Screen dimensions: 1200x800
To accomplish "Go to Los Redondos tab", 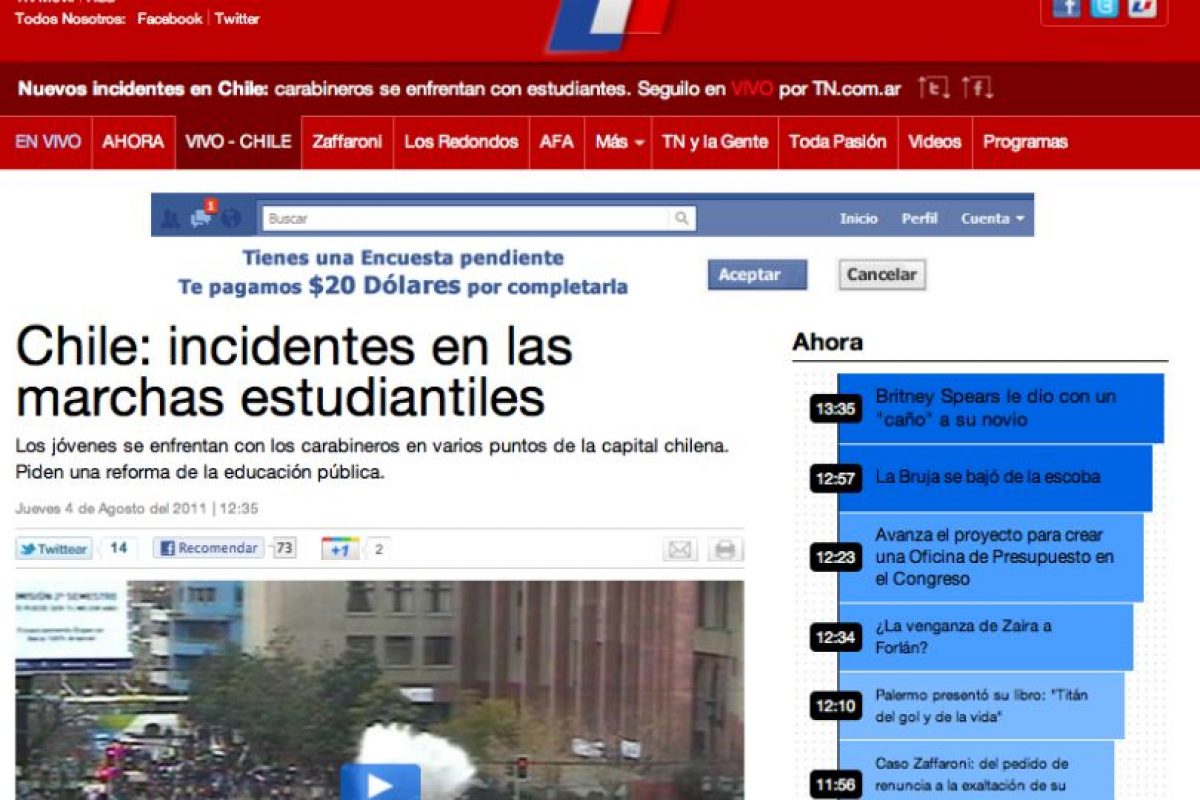I will pos(461,142).
